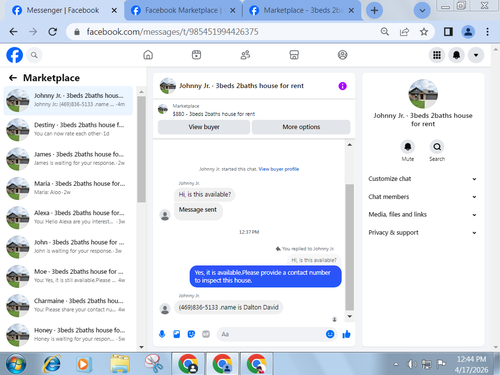Open the Alexa conversation in list
Image resolution: width=500 pixels, height=375 pixels.
(68, 218)
